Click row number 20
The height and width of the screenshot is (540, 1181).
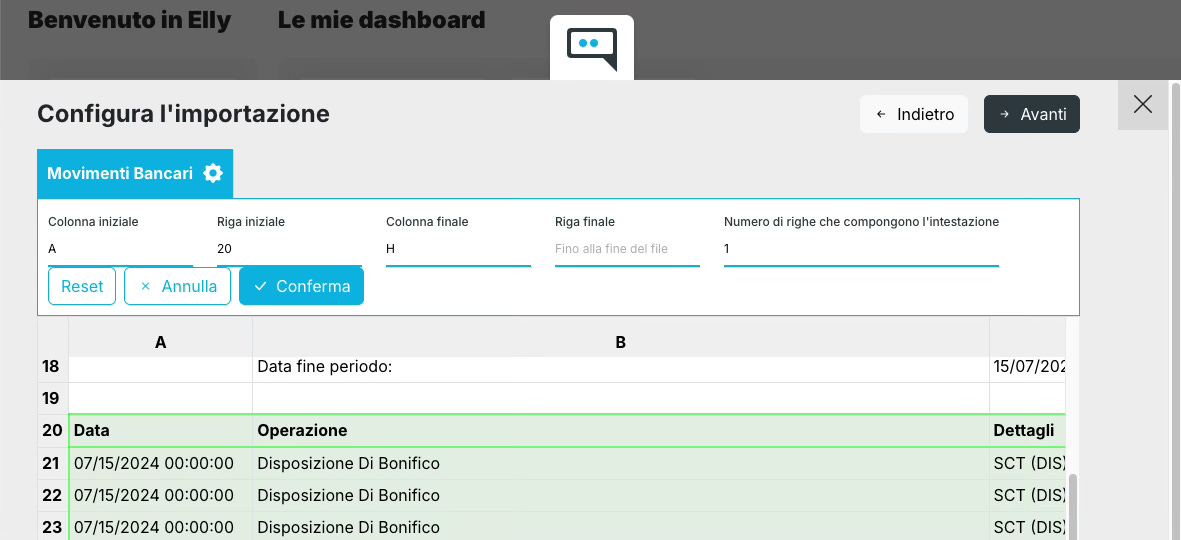[x=53, y=430]
